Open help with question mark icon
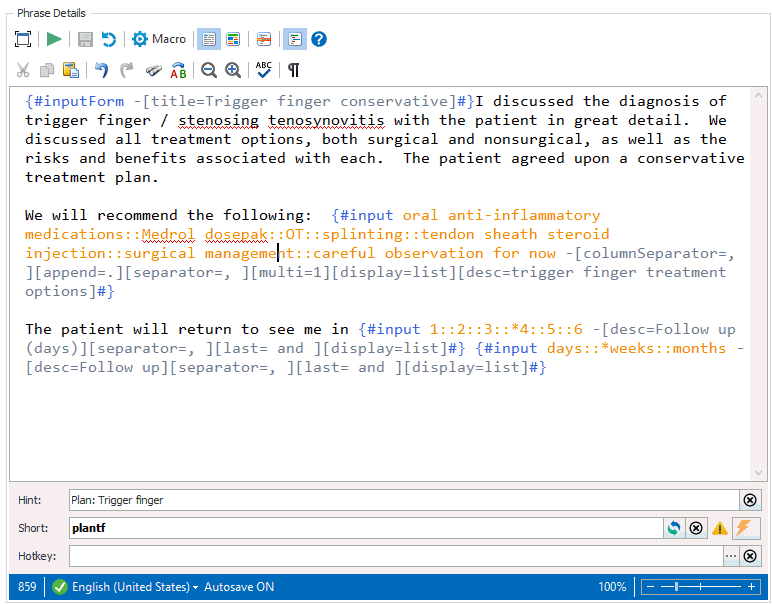 point(319,39)
